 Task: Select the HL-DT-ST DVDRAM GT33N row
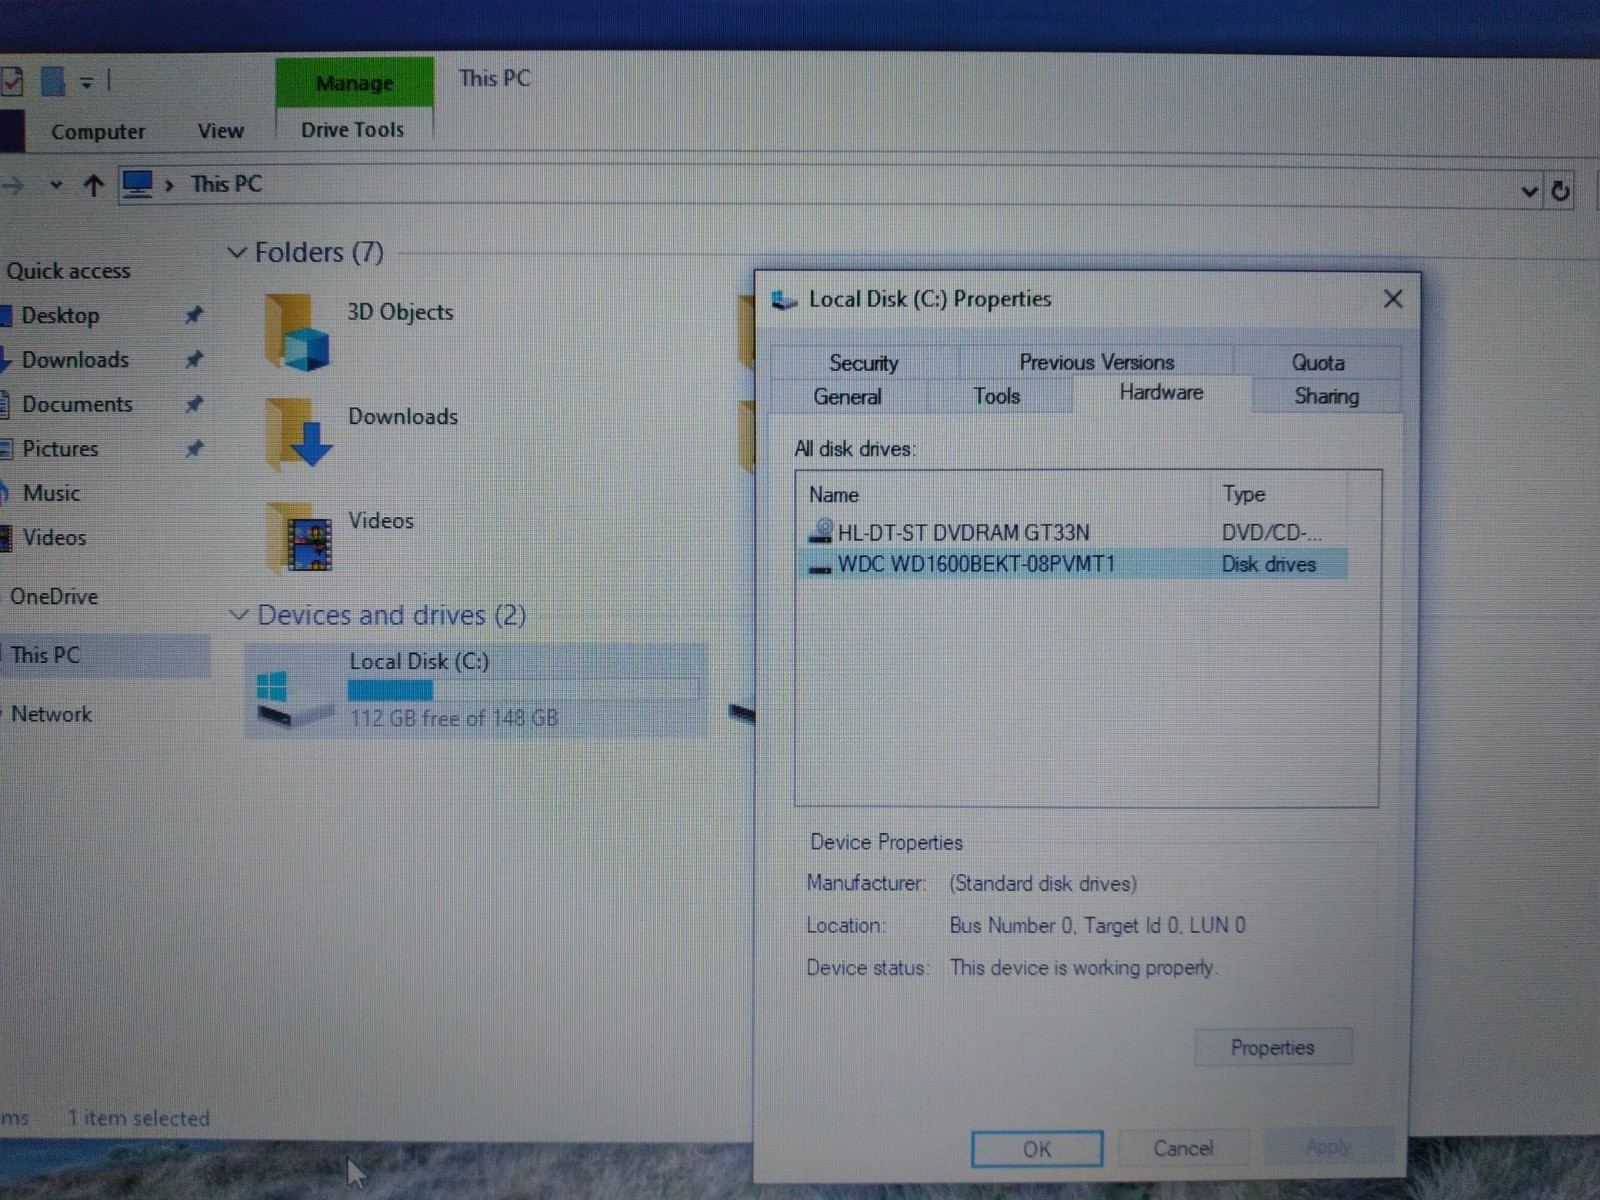pyautogui.click(x=1075, y=532)
